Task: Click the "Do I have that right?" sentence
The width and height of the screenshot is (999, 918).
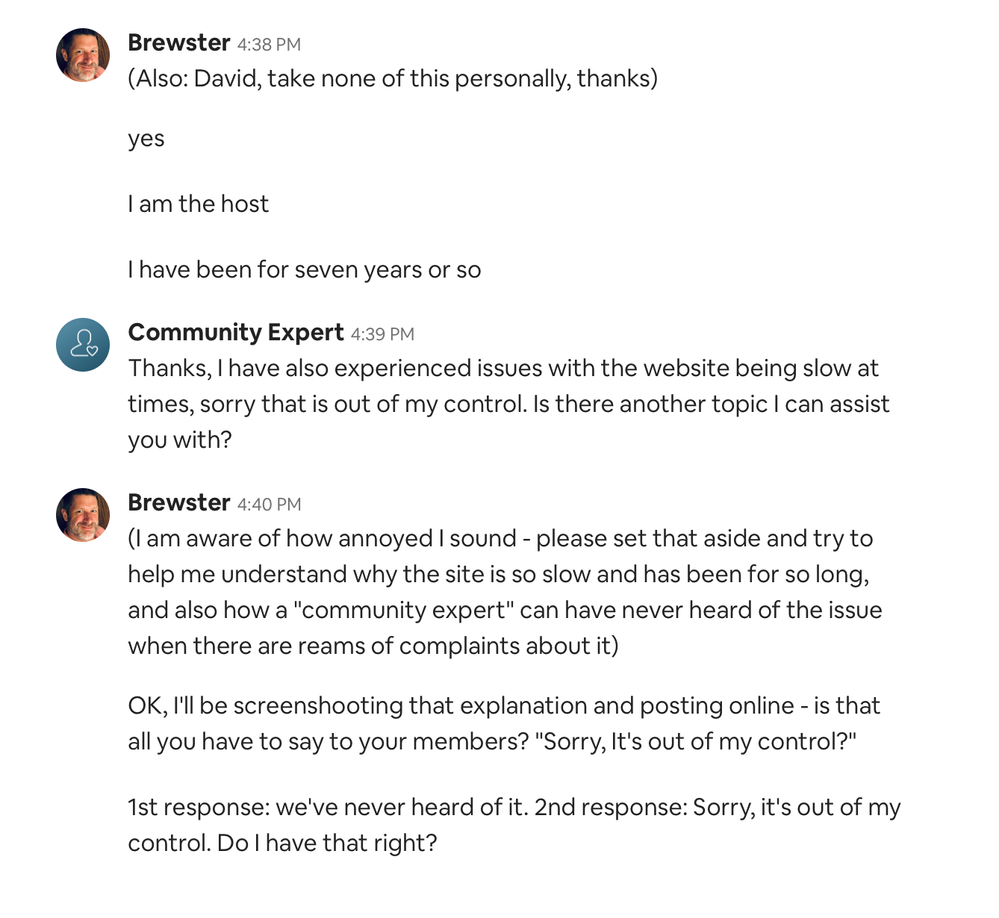Action: (325, 843)
